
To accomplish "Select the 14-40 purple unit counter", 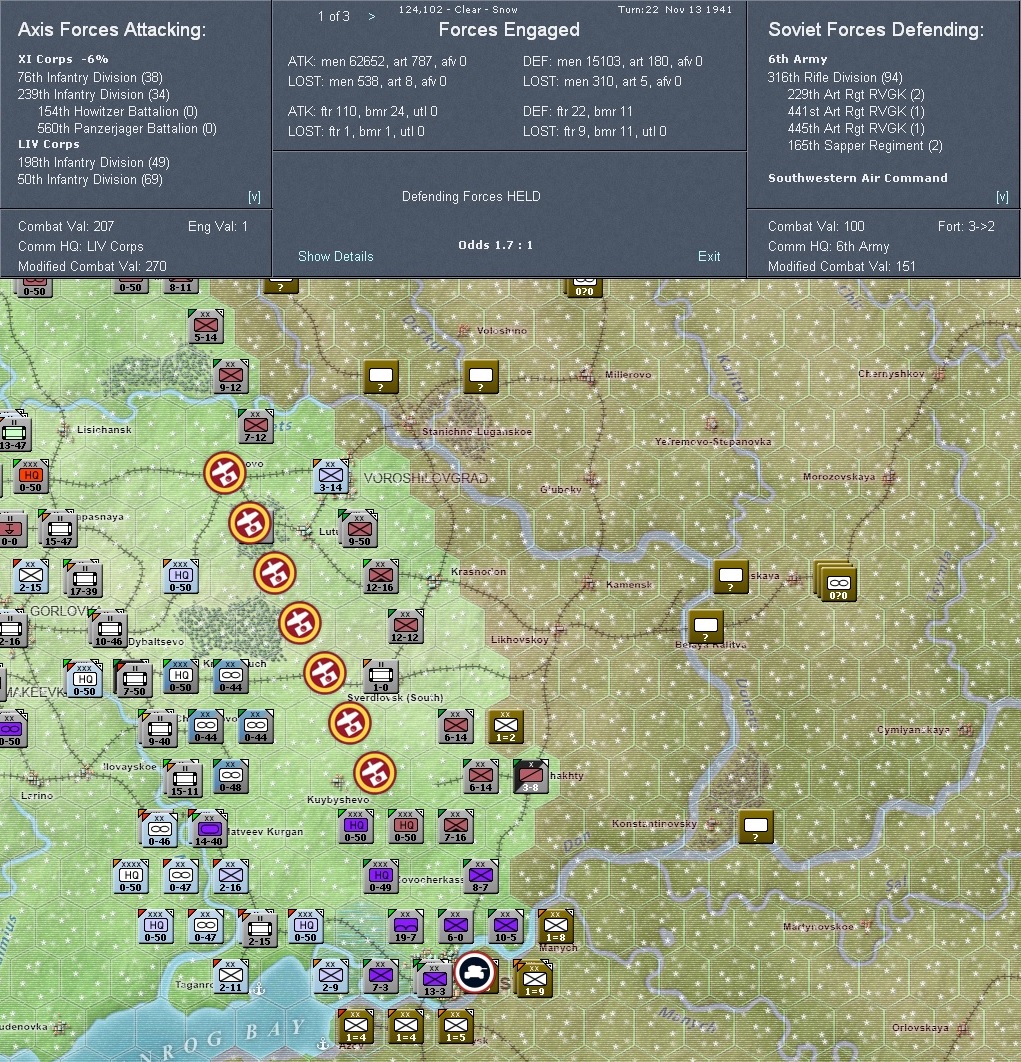I will tap(209, 830).
